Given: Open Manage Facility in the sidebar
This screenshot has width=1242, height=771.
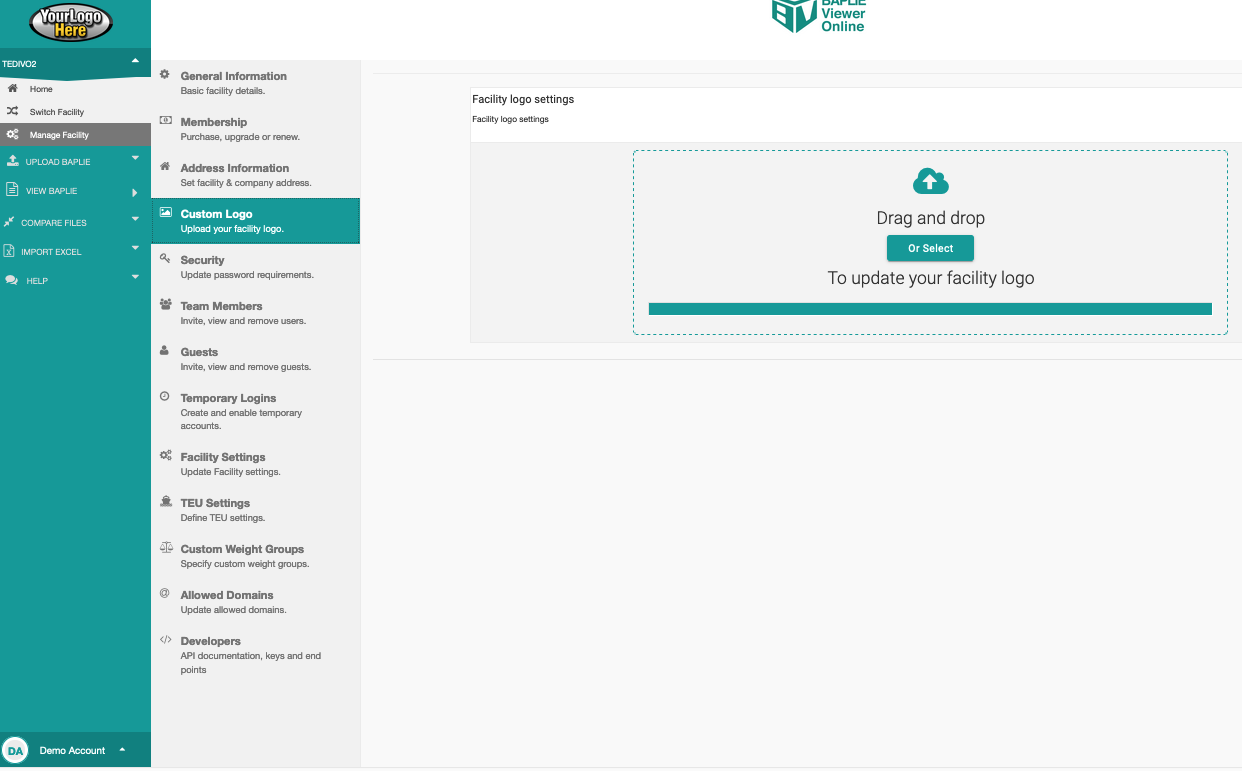Looking at the screenshot, I should click(59, 135).
